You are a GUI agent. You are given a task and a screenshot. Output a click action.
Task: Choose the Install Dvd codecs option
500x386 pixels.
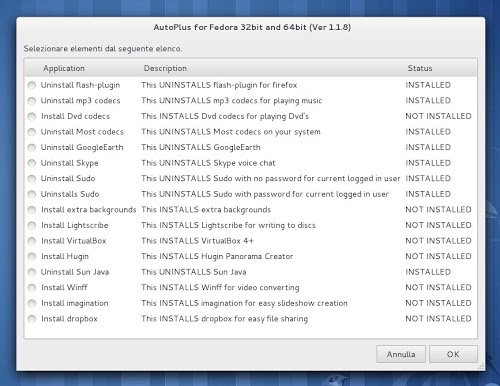(x=32, y=116)
